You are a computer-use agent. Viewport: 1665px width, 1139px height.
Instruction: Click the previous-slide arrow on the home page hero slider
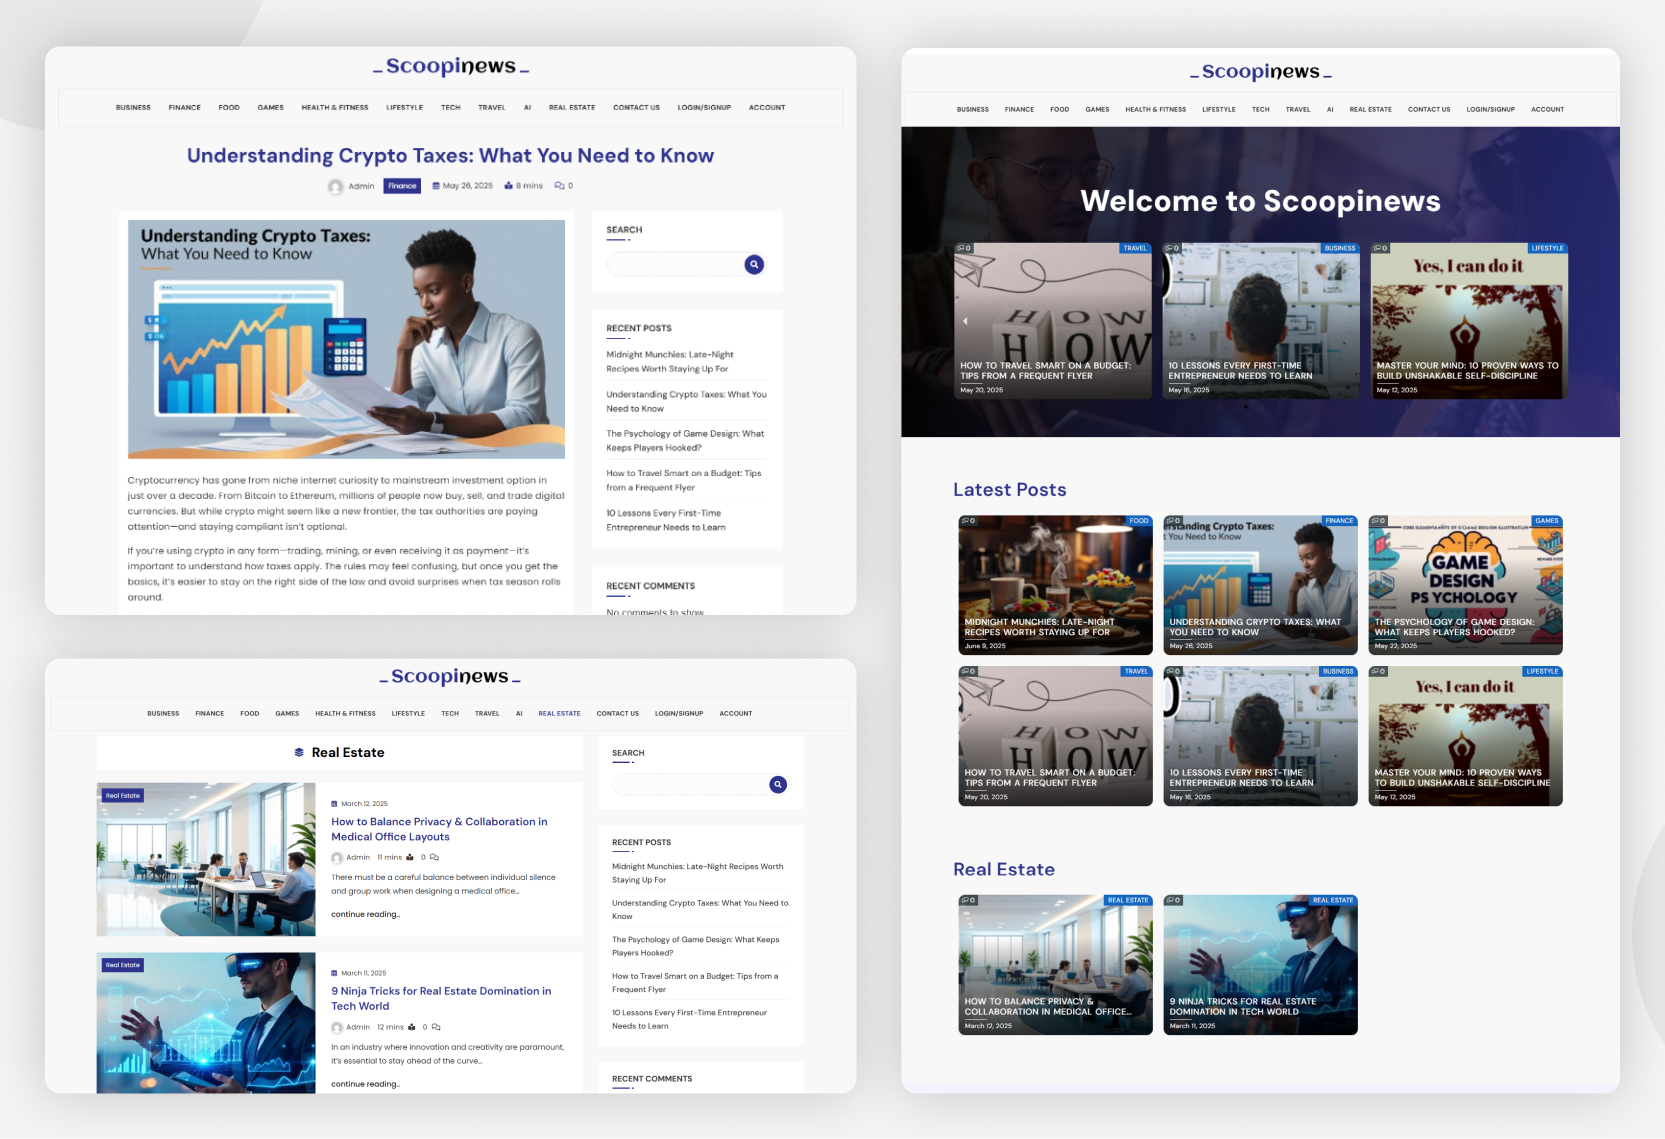(x=965, y=321)
